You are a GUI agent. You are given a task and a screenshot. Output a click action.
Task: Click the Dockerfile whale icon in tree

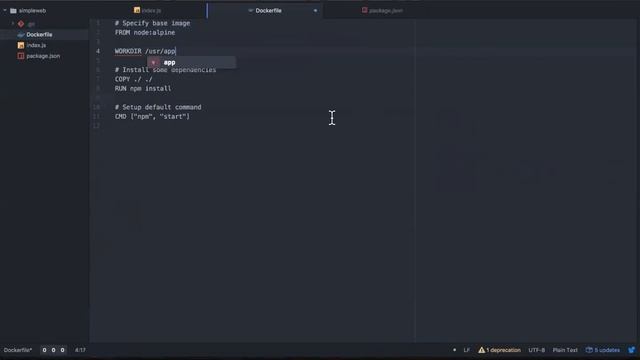coord(21,35)
